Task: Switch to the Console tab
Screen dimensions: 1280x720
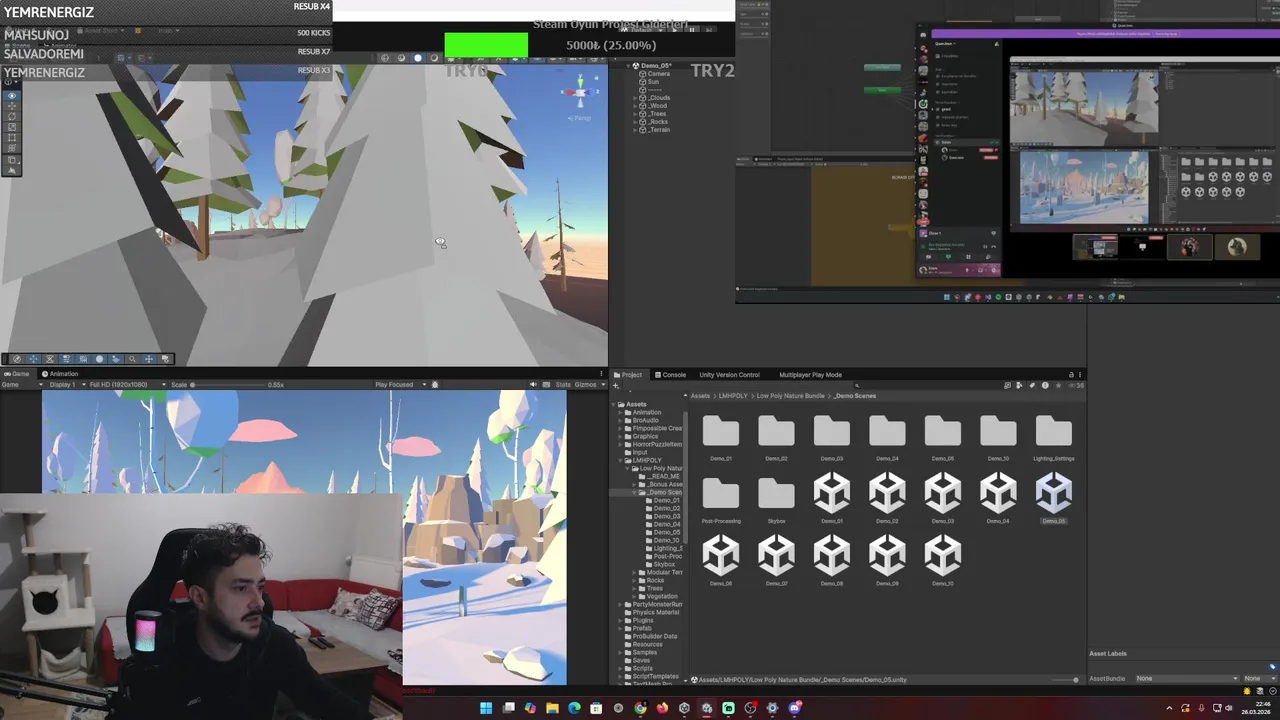Action: [669, 375]
